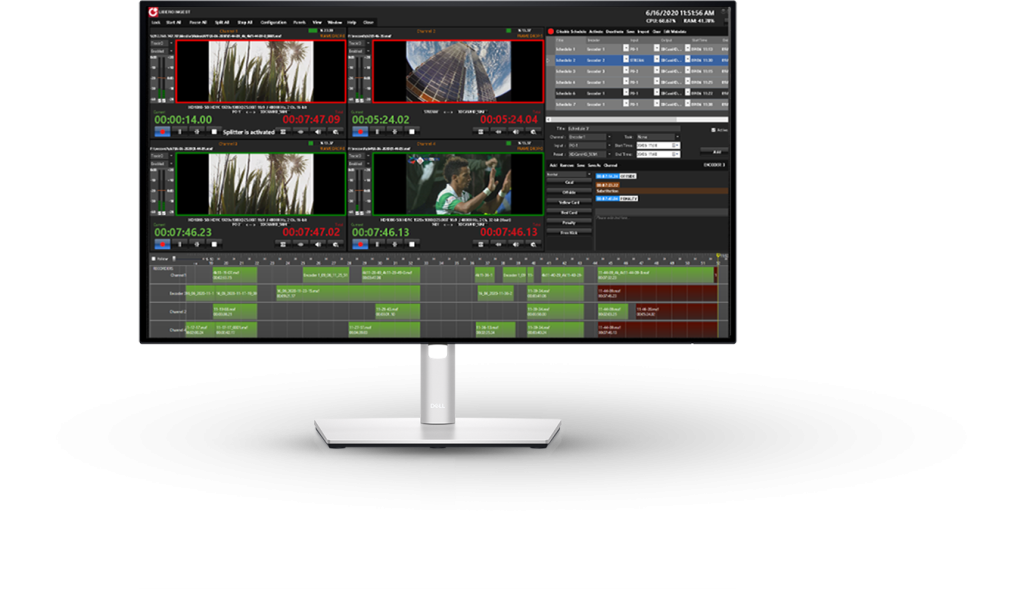Toggle the timeline checkbox above the tracks

coord(153,257)
